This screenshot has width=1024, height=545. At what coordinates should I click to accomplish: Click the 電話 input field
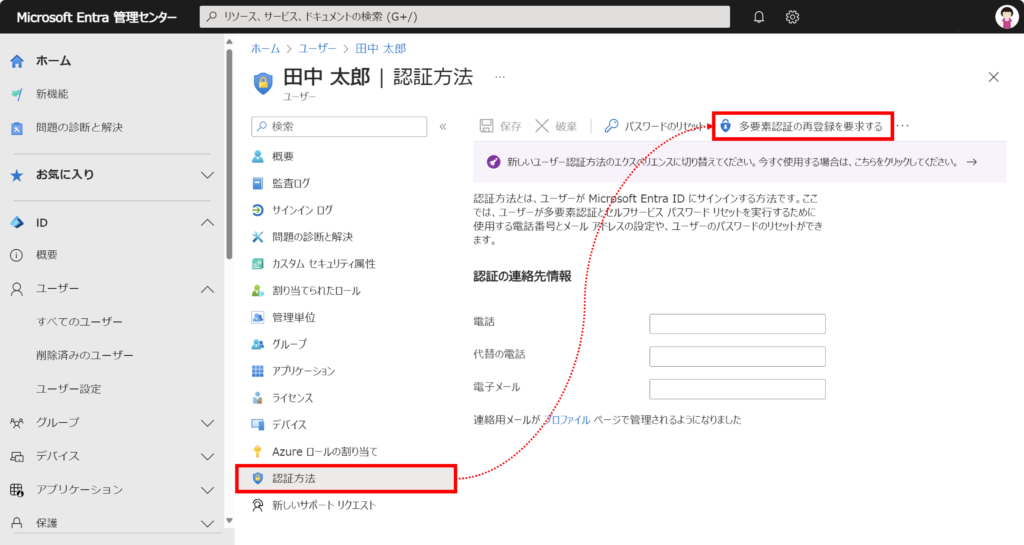[737, 324]
